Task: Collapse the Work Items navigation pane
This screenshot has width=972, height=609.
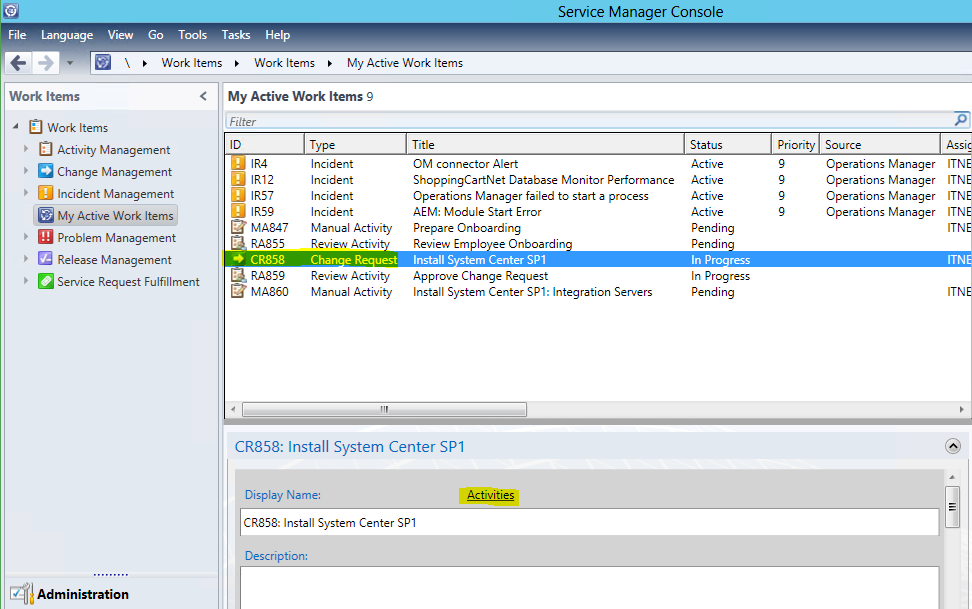Action: [204, 97]
